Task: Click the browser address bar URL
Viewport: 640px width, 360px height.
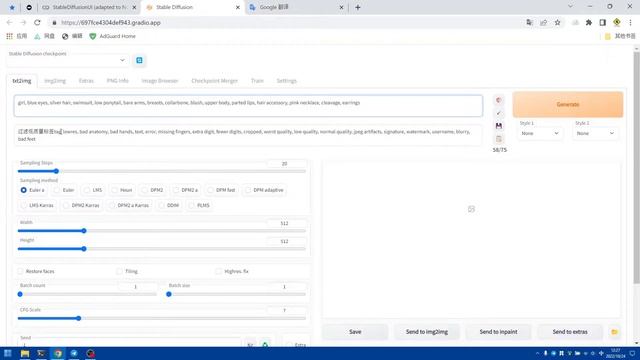Action: [x=111, y=23]
